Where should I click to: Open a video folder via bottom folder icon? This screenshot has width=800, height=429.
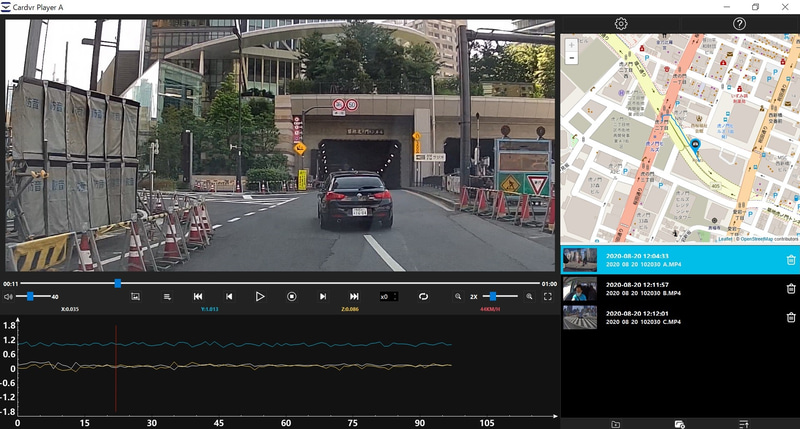click(615, 424)
